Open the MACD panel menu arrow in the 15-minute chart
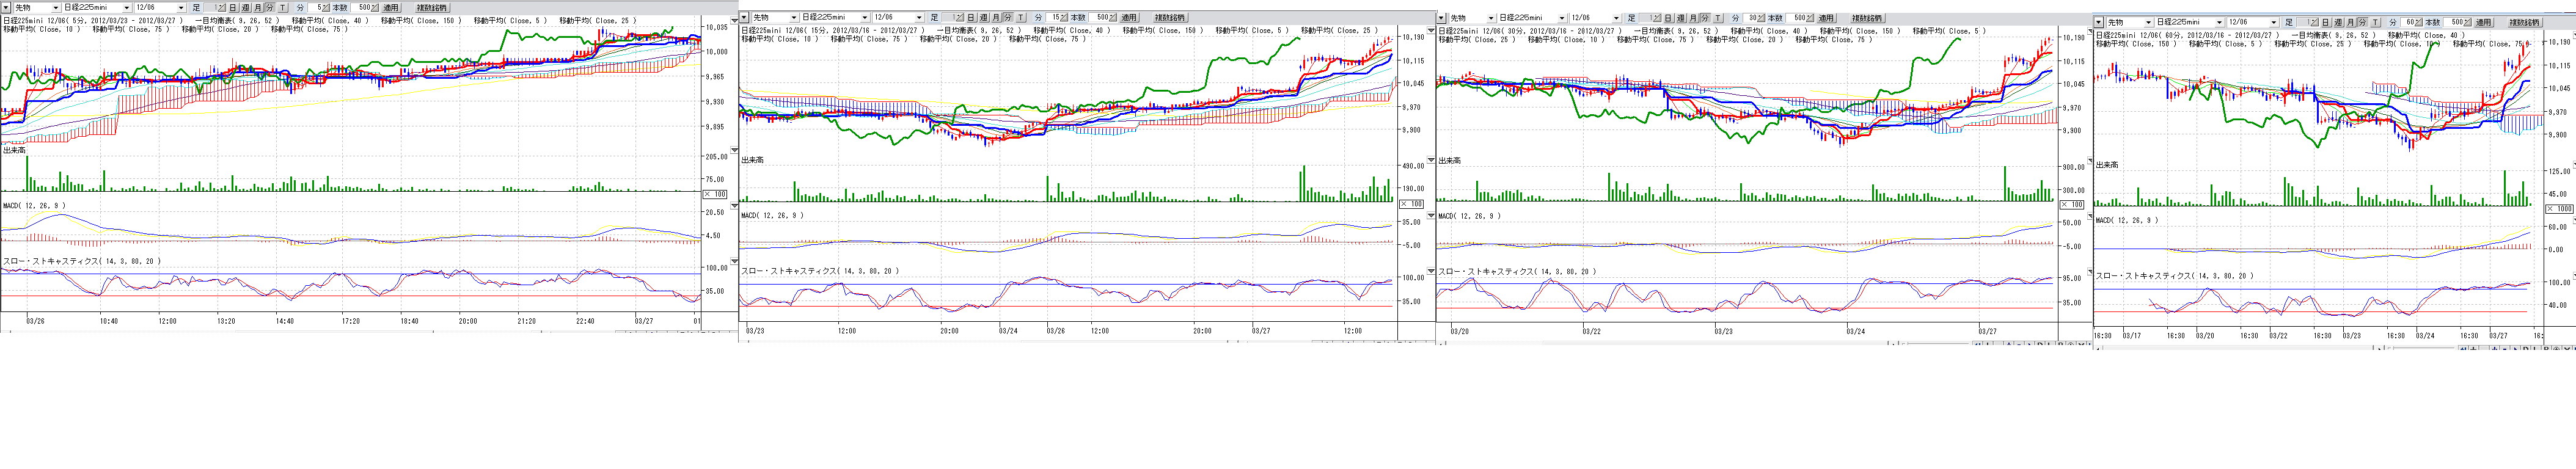Screen dimensions: 2576x469 point(1431,215)
